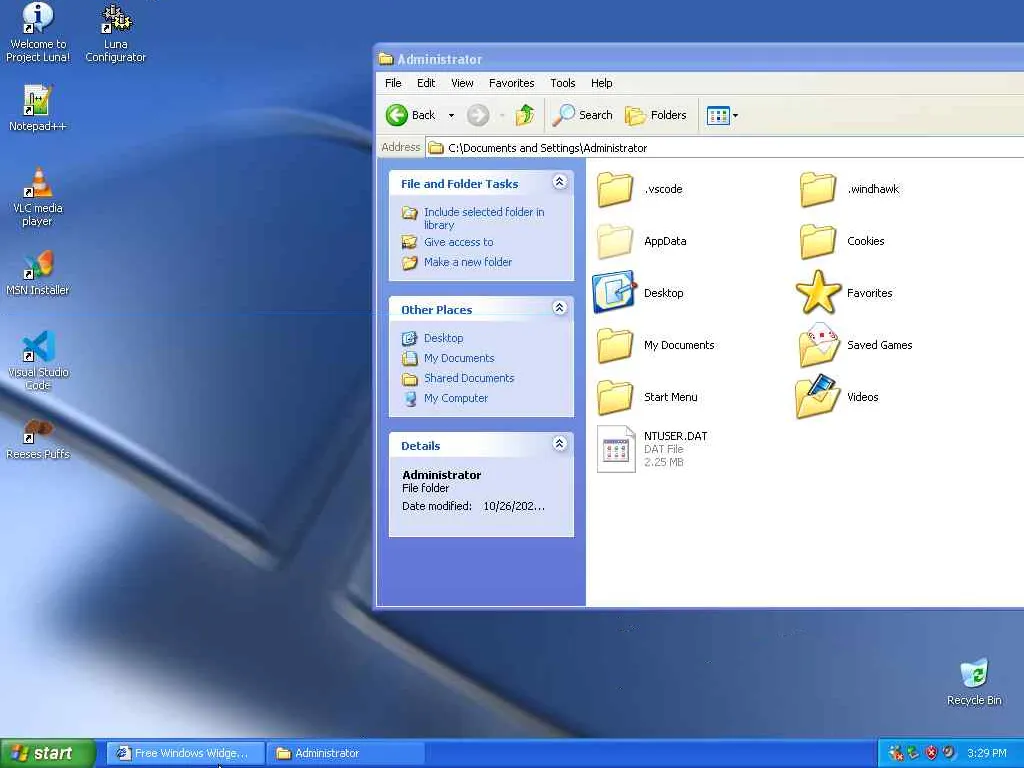This screenshot has width=1024, height=768.
Task: Open the Tools menu
Action: pyautogui.click(x=562, y=83)
